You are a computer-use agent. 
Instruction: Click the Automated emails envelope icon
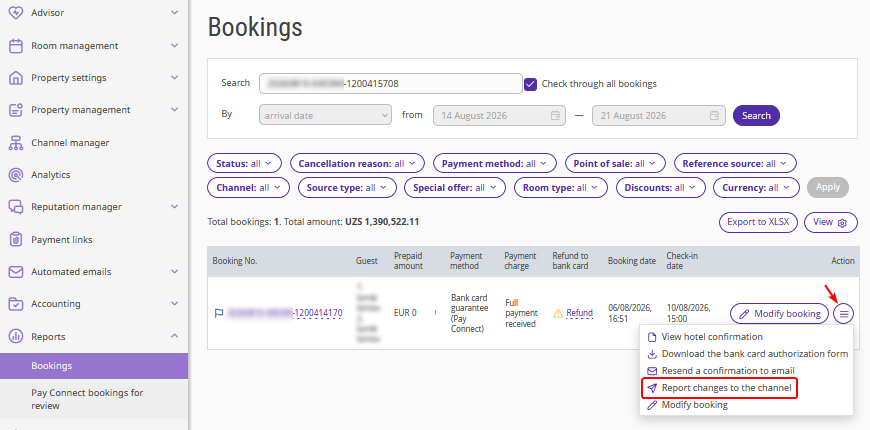16,272
